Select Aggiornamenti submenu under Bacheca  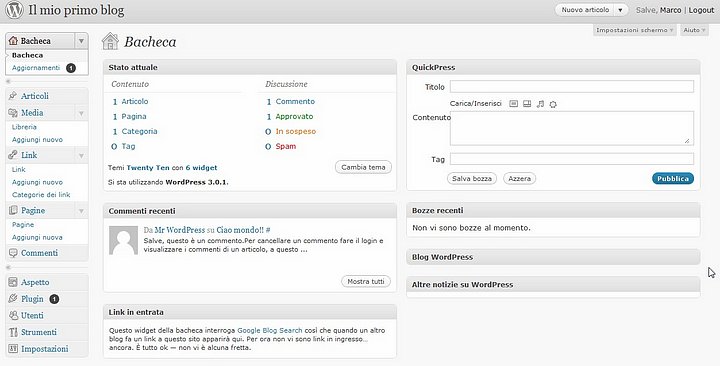coord(36,68)
